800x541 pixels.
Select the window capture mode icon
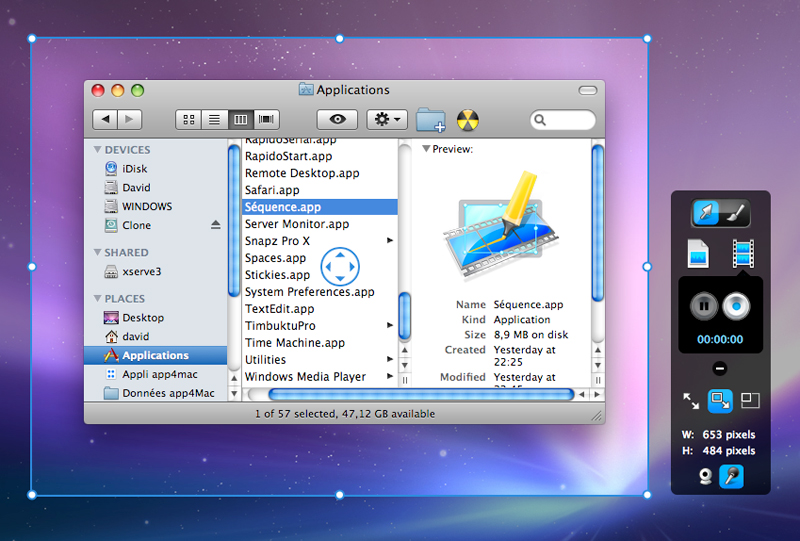[x=750, y=400]
